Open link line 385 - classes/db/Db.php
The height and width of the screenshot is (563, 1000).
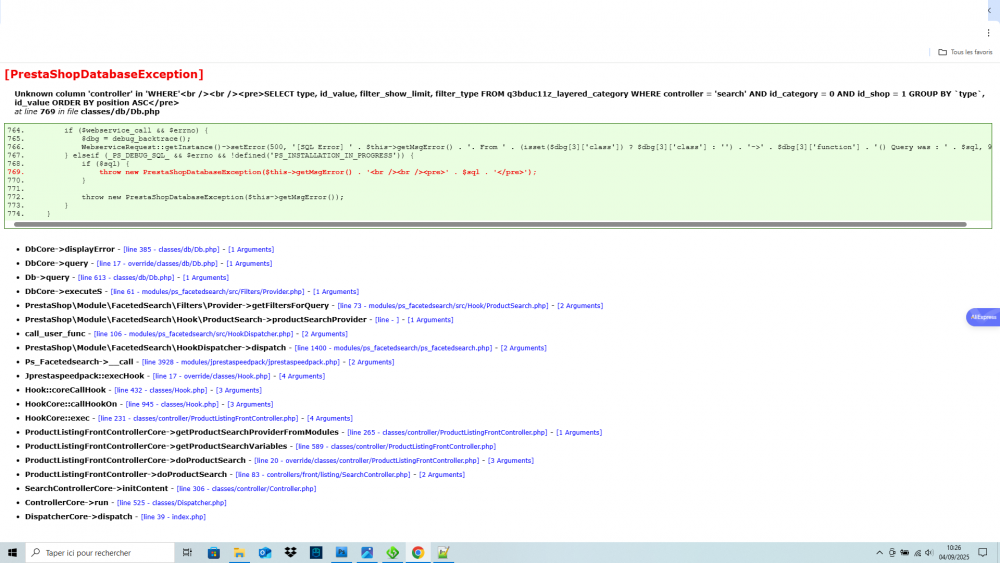point(171,249)
